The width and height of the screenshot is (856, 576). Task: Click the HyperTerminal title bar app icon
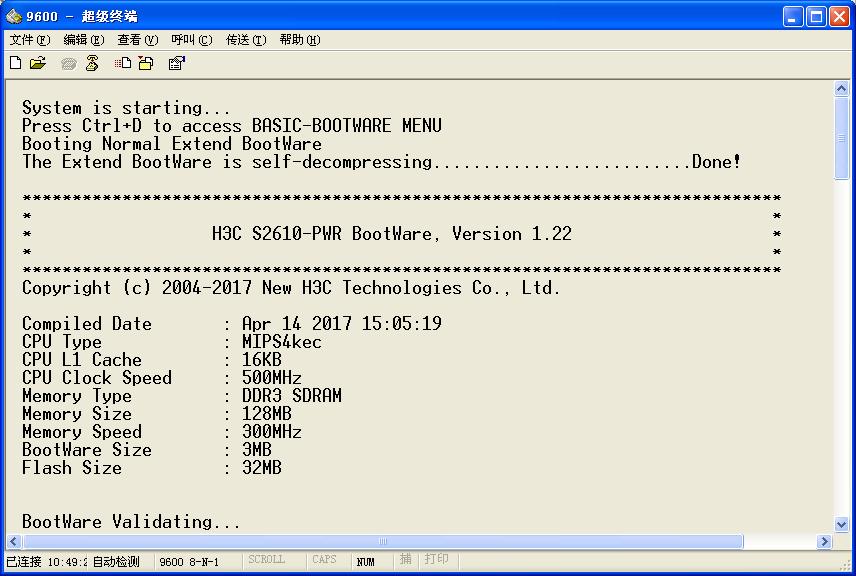click(14, 16)
